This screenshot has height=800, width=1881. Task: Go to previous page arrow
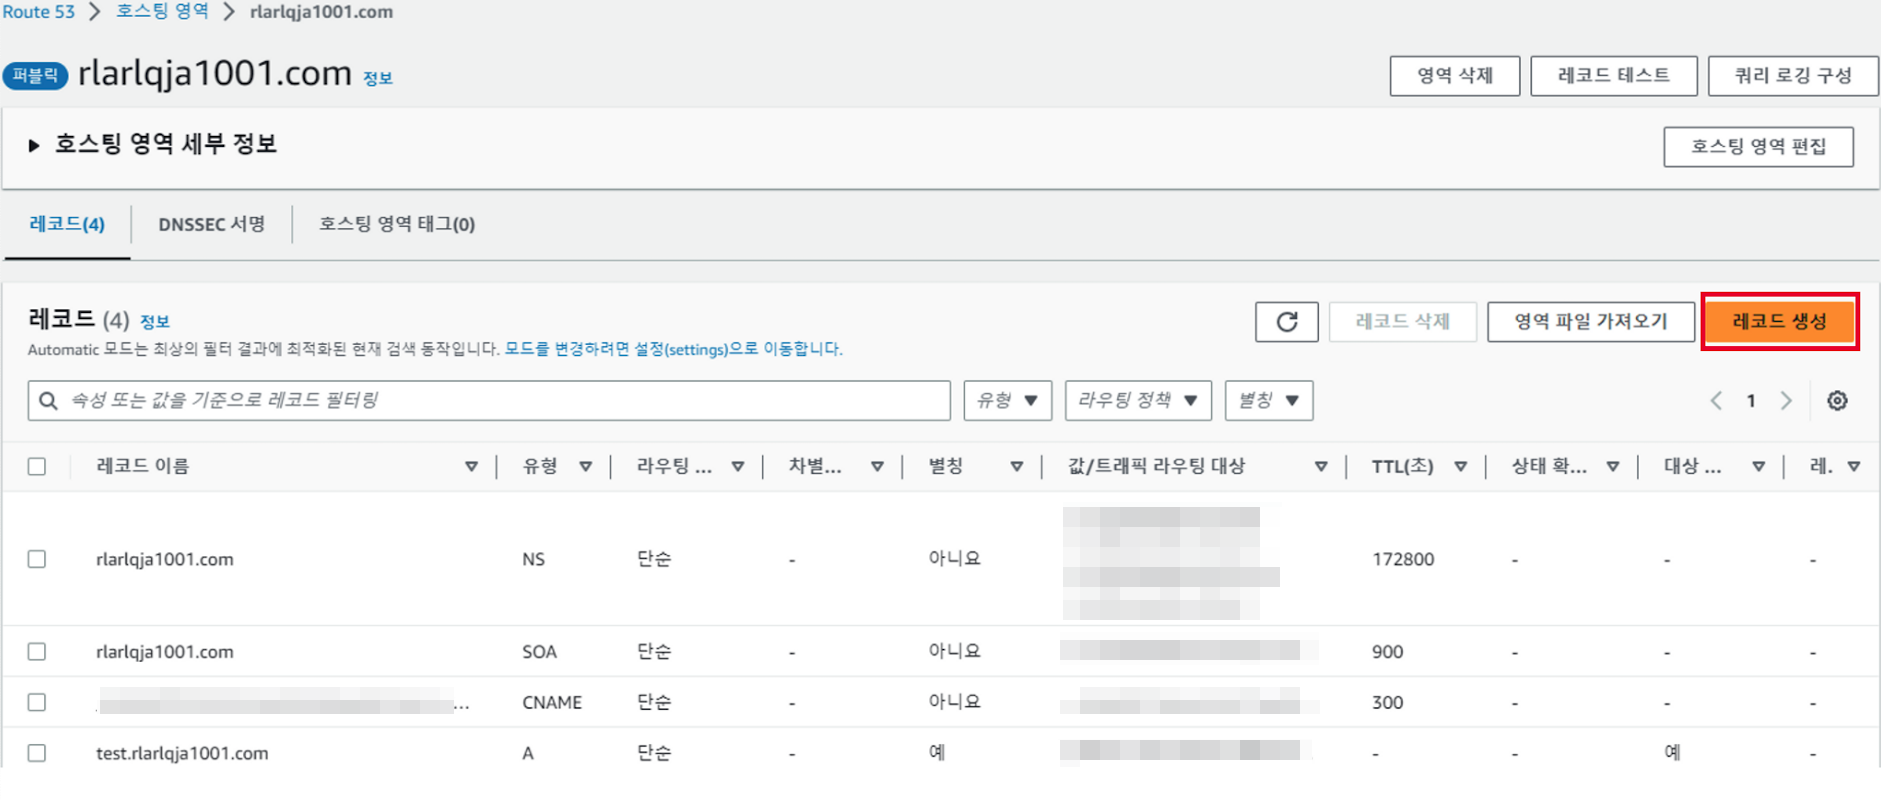point(1716,401)
